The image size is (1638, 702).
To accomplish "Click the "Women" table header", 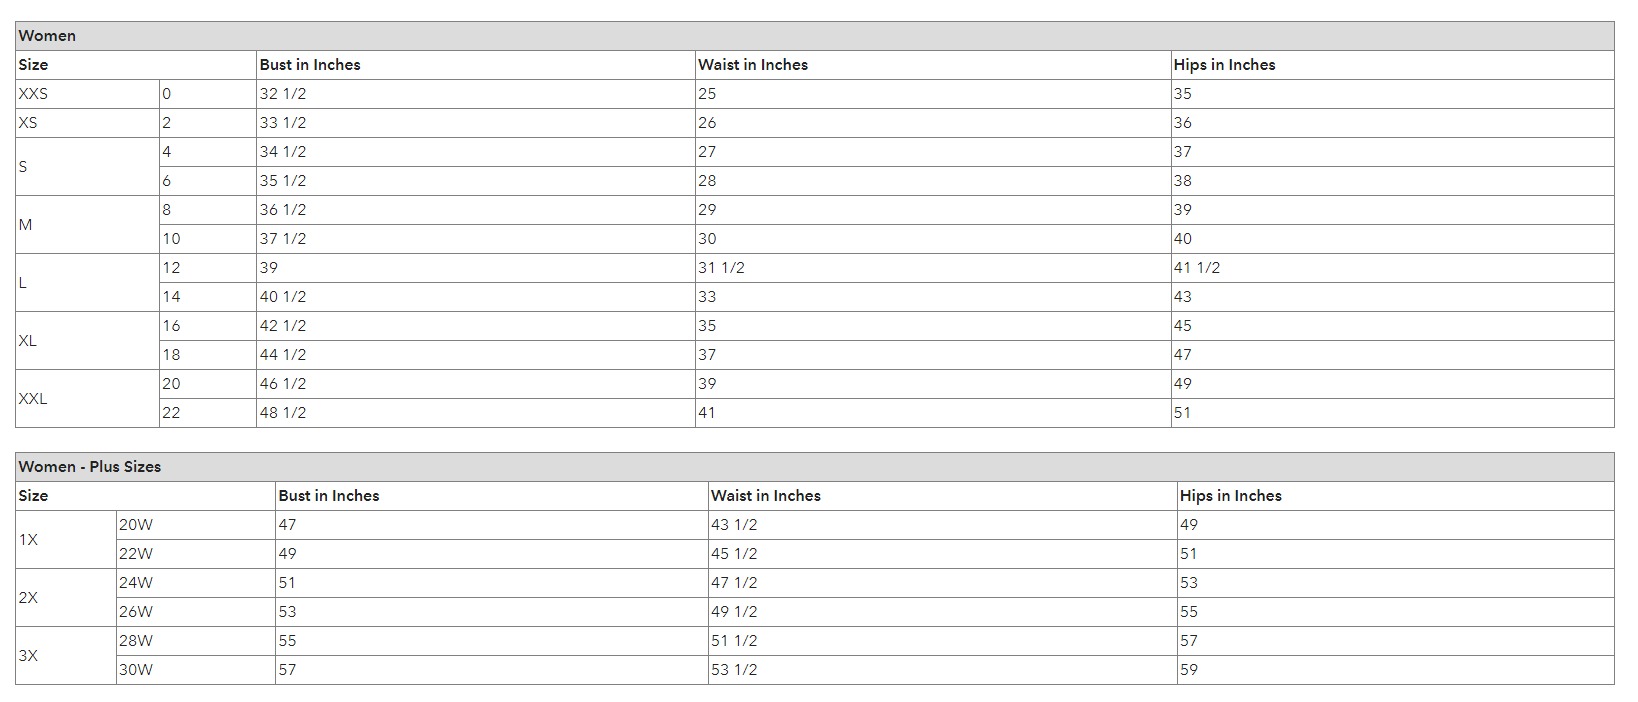I will pyautogui.click(x=47, y=36).
